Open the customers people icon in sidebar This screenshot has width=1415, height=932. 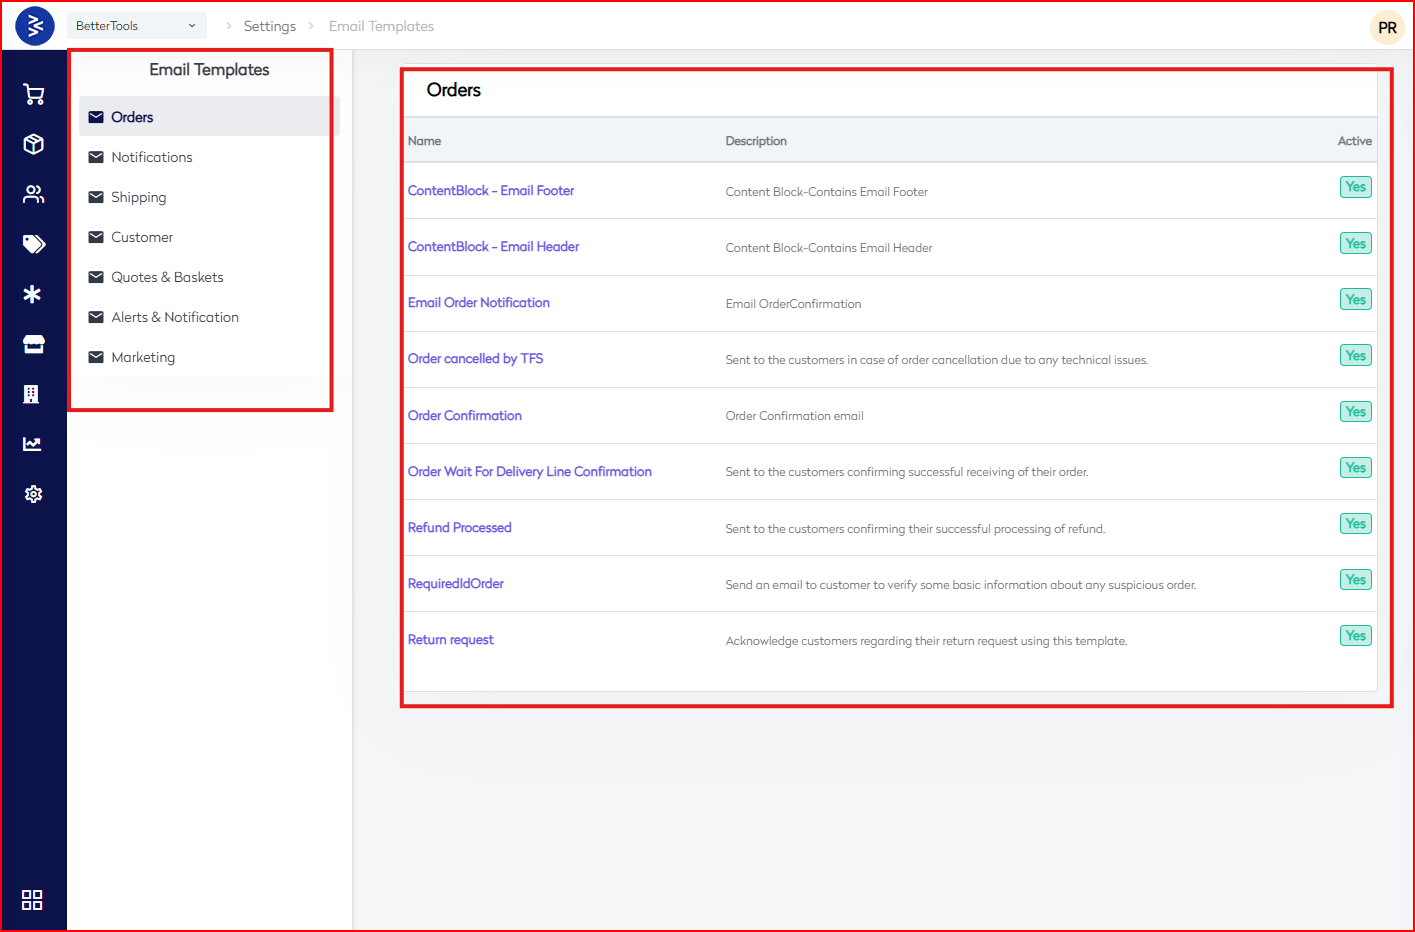click(x=33, y=194)
